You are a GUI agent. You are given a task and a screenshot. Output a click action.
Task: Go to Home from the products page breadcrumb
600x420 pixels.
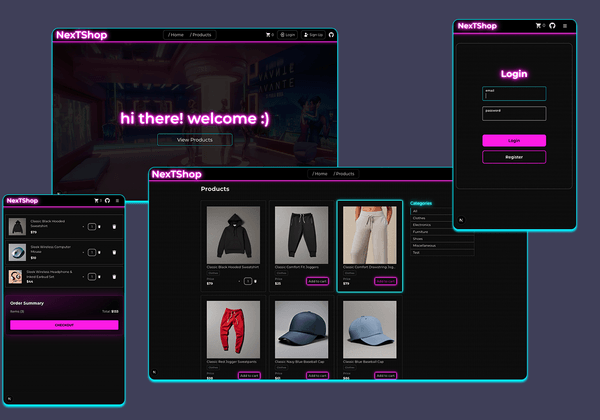[x=320, y=174]
